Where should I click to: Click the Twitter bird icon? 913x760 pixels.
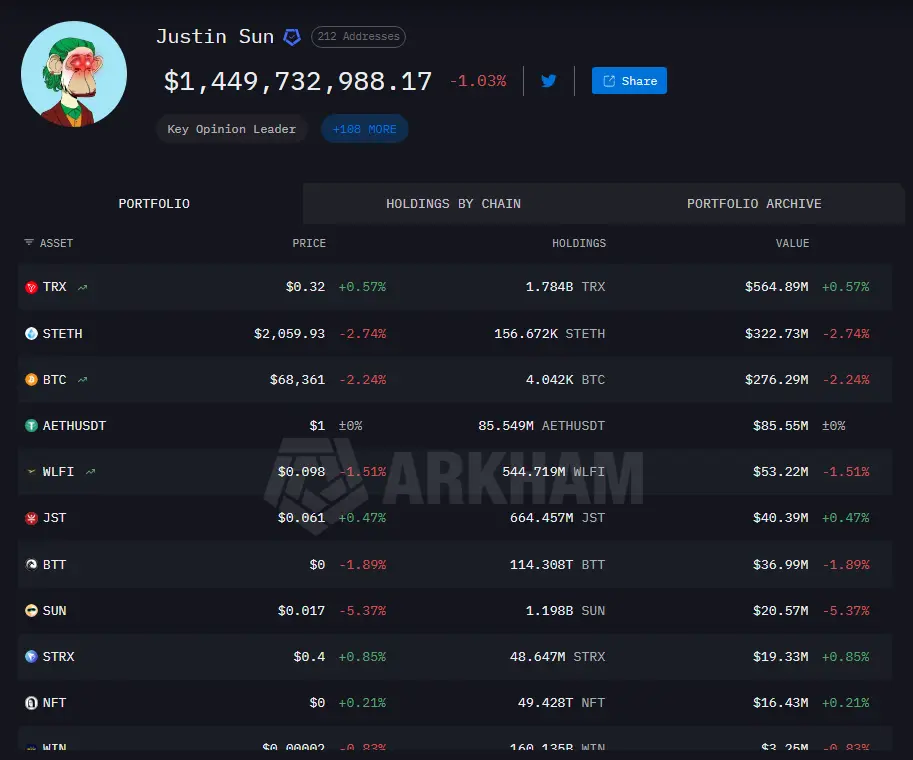tap(548, 81)
